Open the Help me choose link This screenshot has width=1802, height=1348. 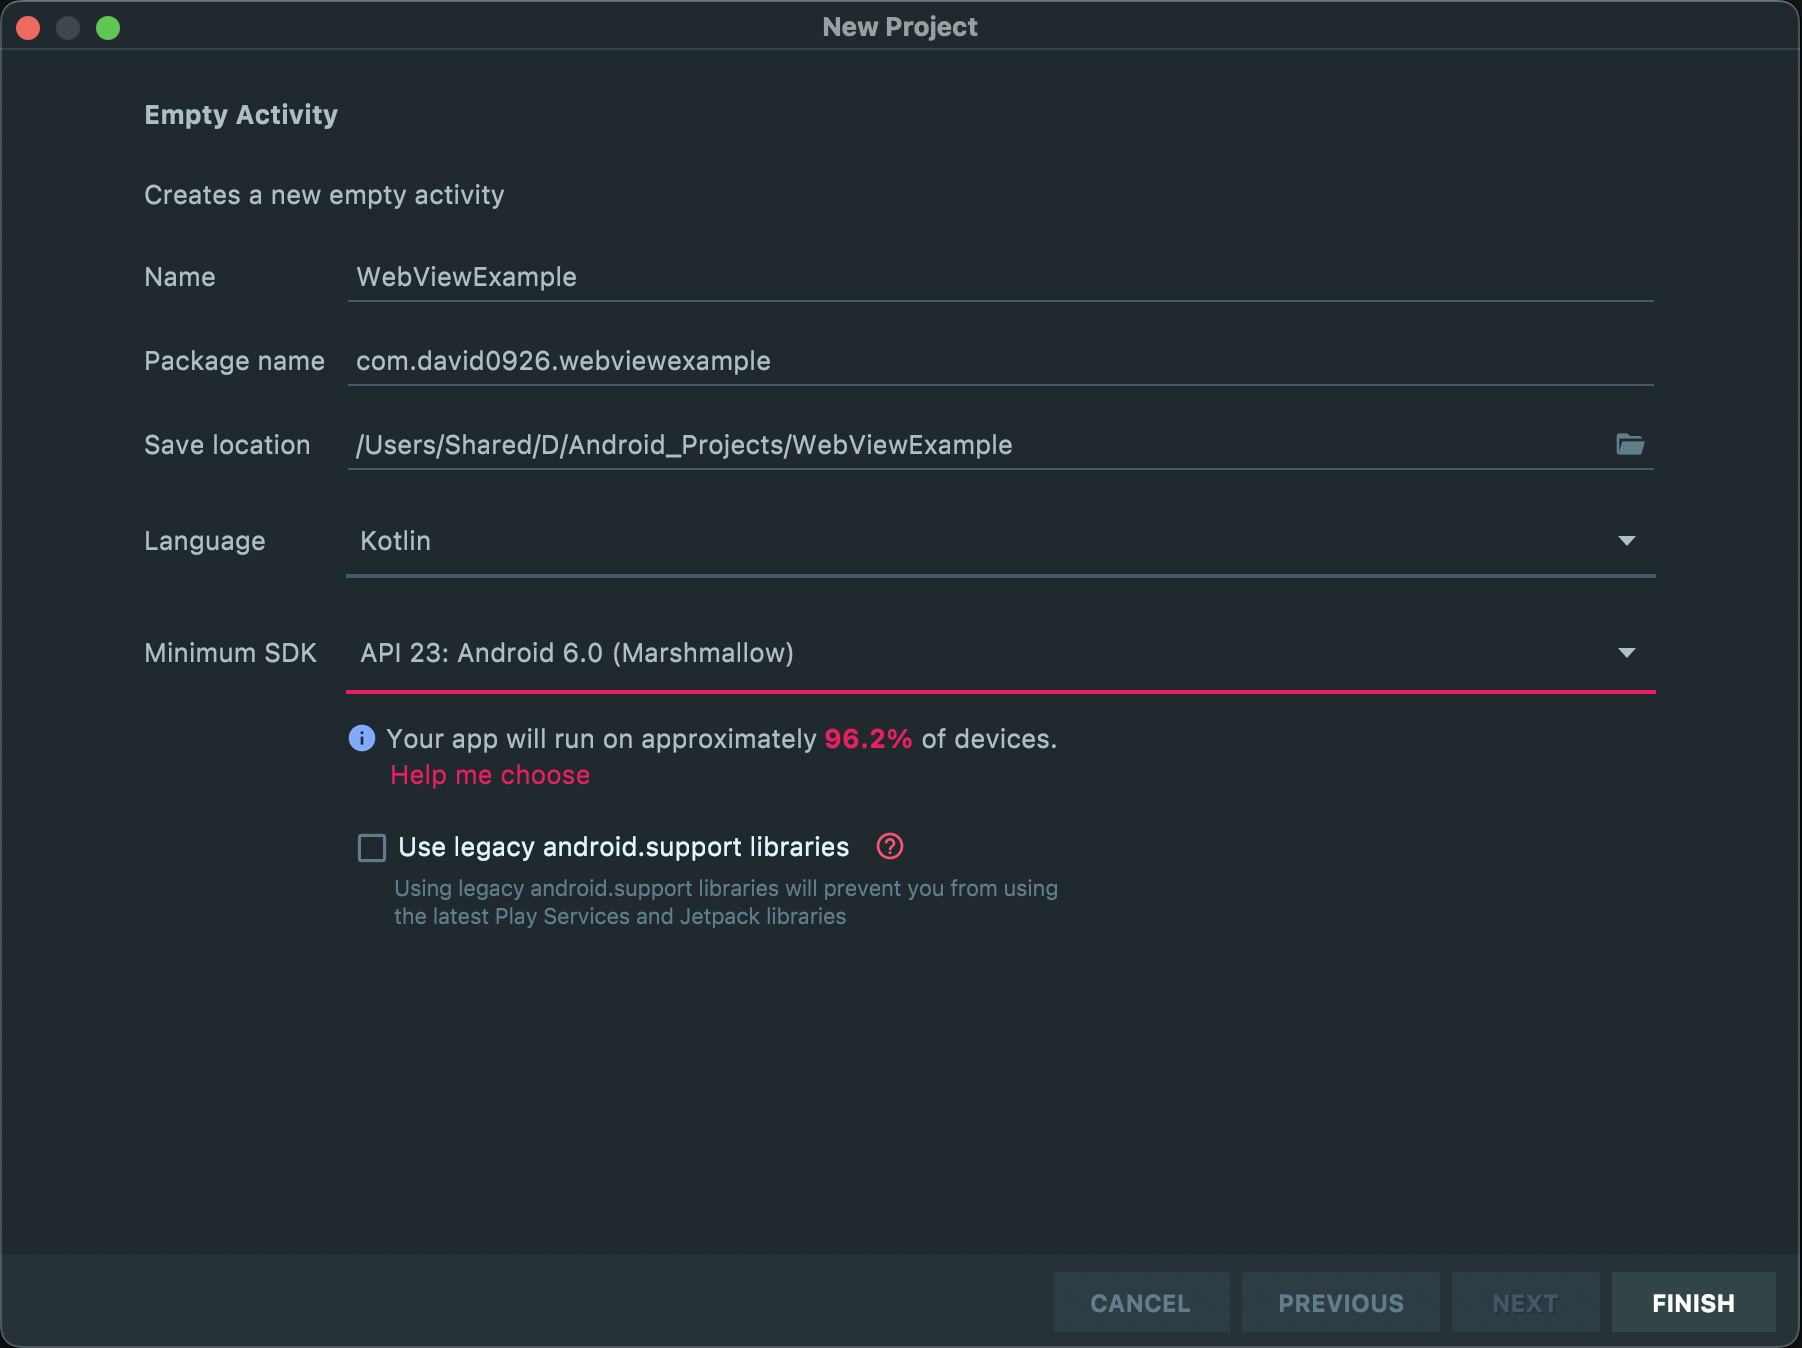[x=490, y=775]
